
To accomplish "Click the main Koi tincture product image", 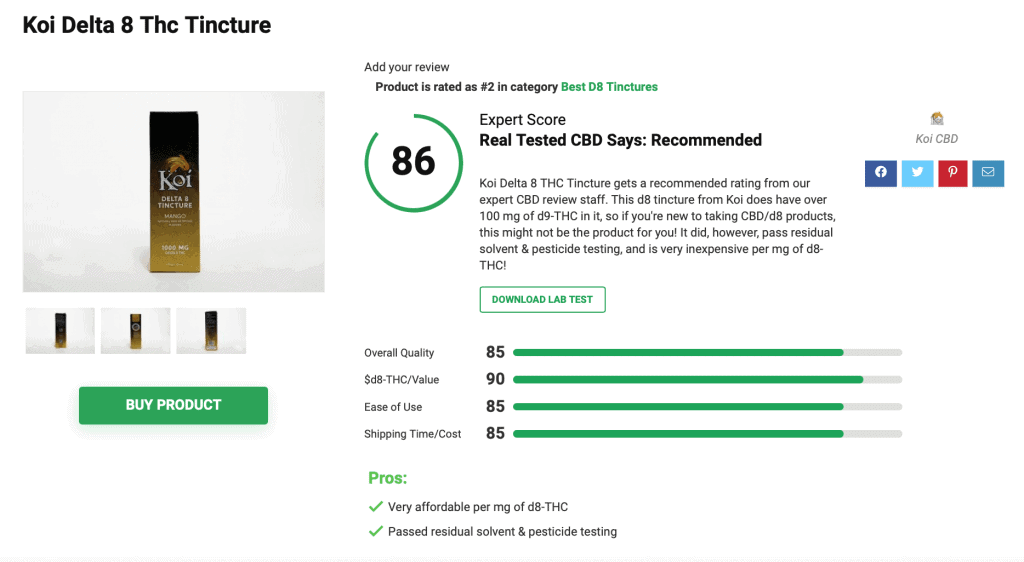I will pos(174,191).
